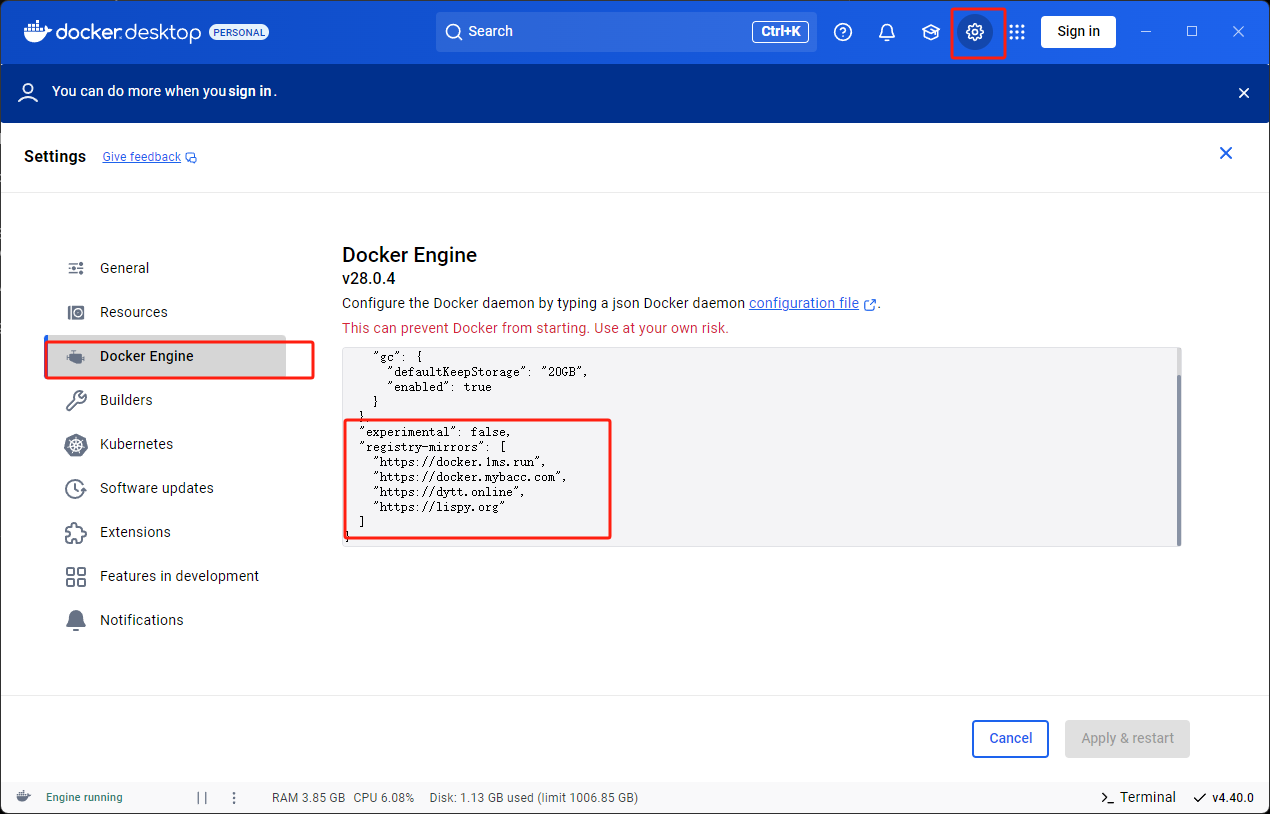
Task: Click the "https://docker.mybacc.com" mirror line
Action: pos(469,477)
